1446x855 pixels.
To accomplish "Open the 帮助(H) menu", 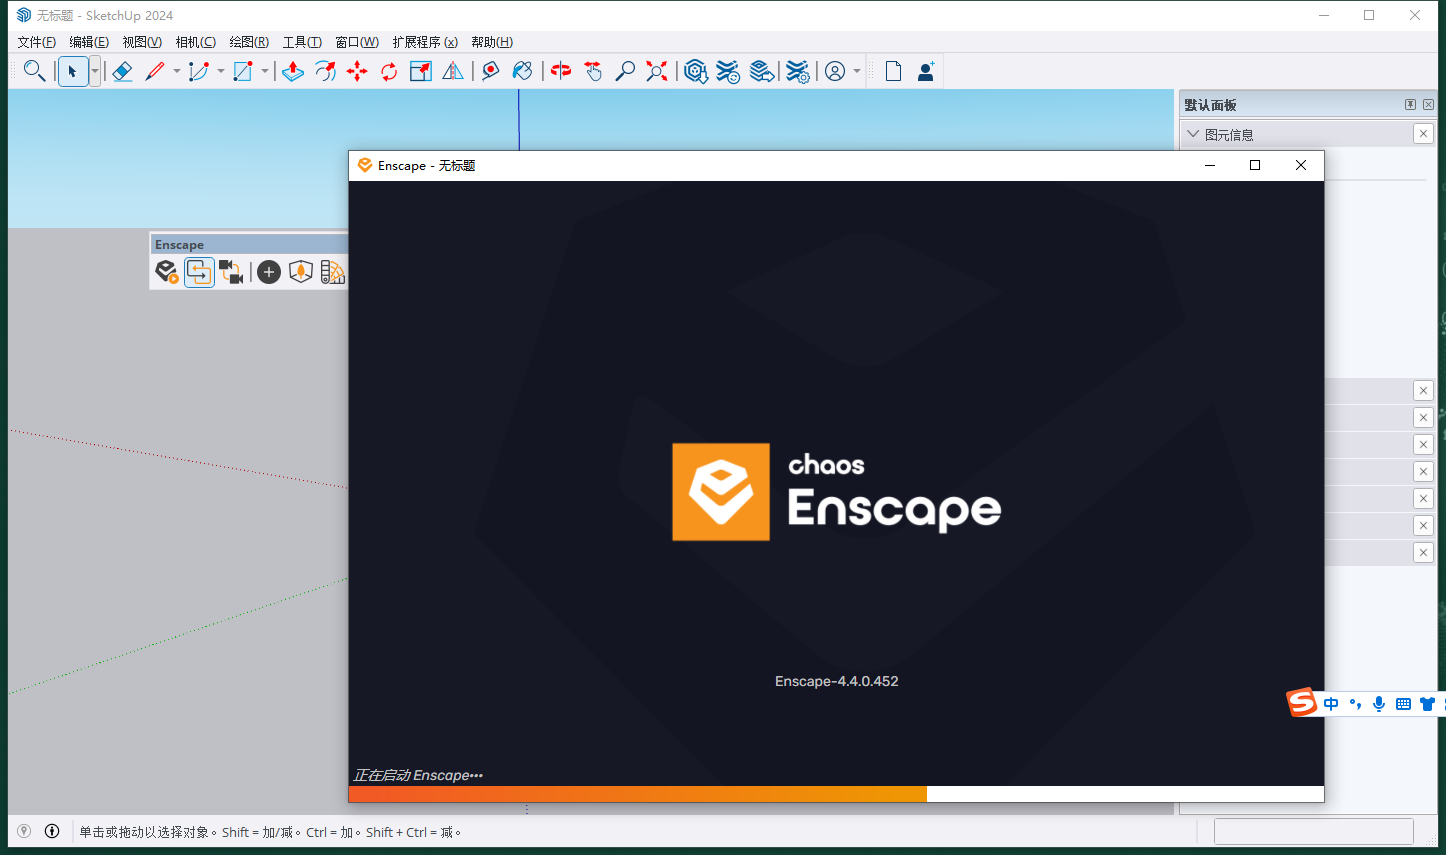I will click(x=492, y=42).
